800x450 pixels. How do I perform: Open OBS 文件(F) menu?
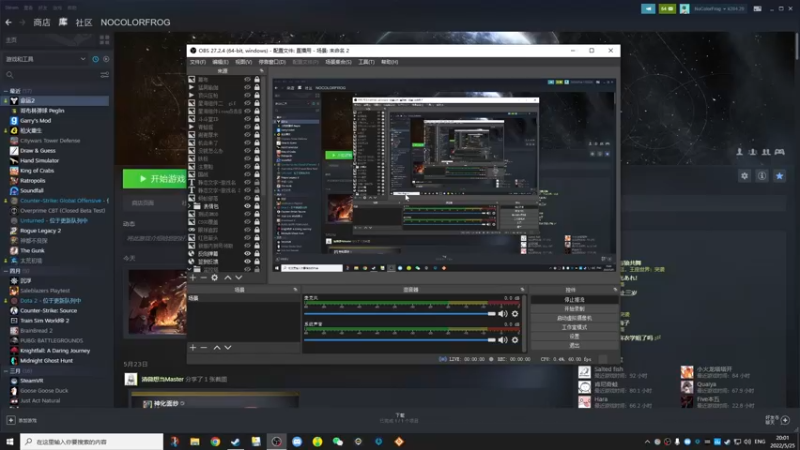(197, 62)
